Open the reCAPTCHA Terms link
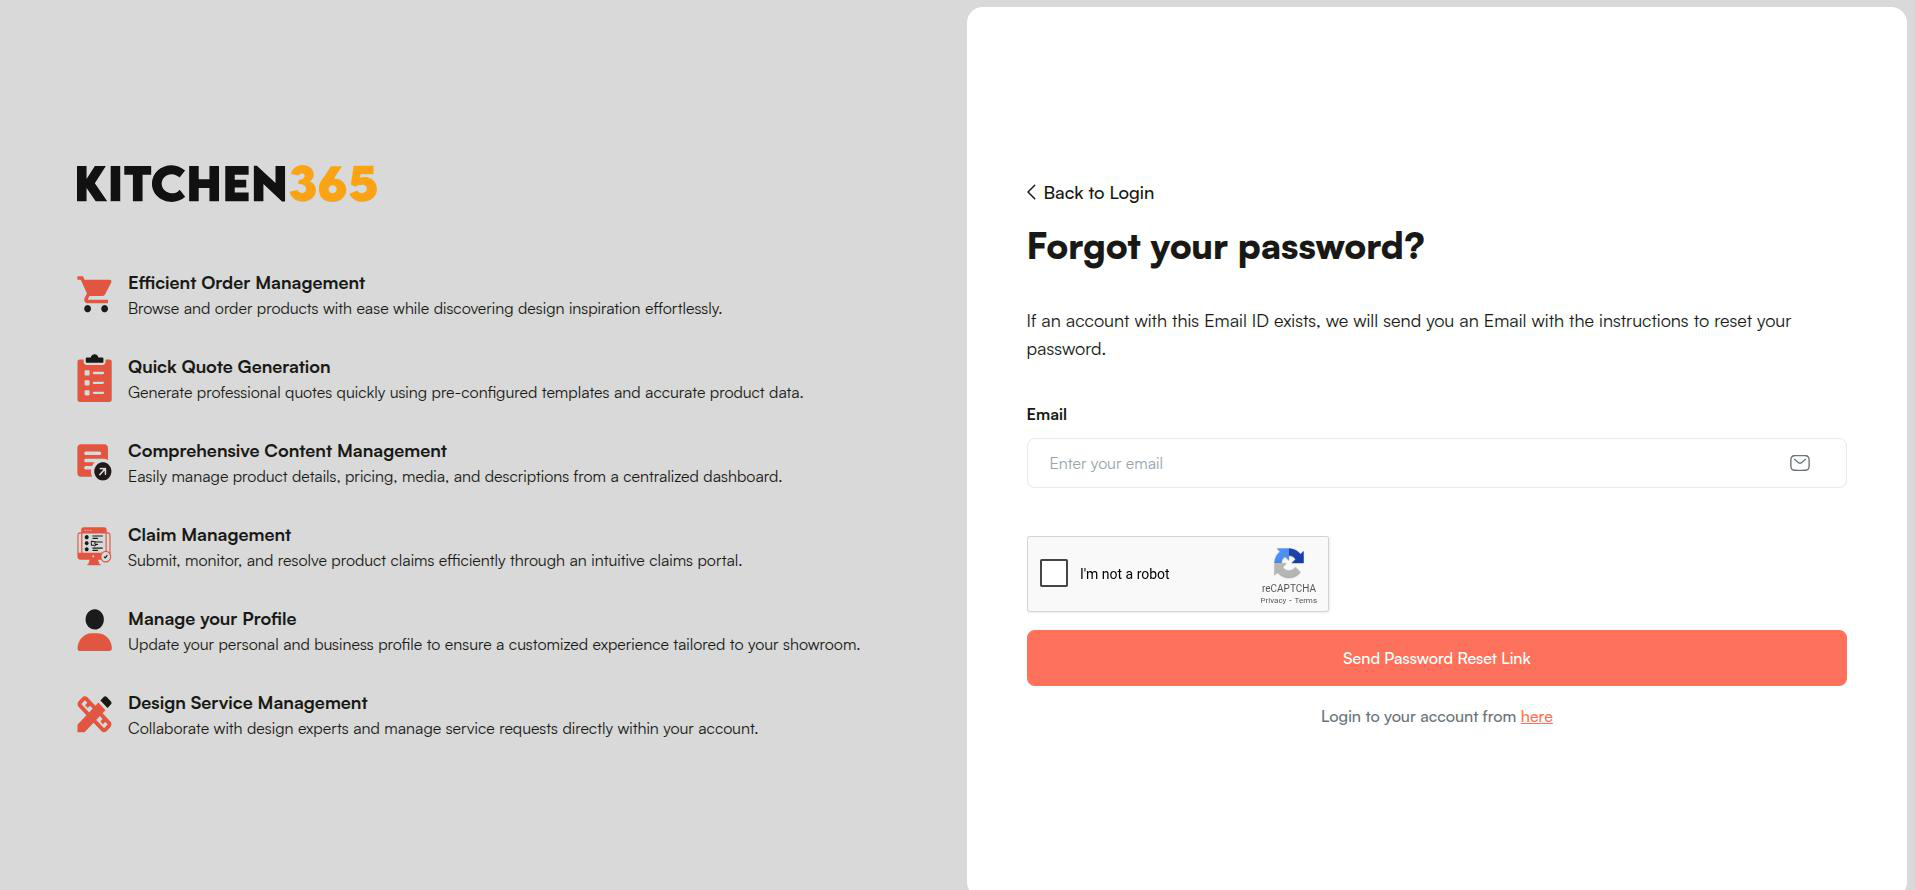The image size is (1915, 890). (1306, 600)
